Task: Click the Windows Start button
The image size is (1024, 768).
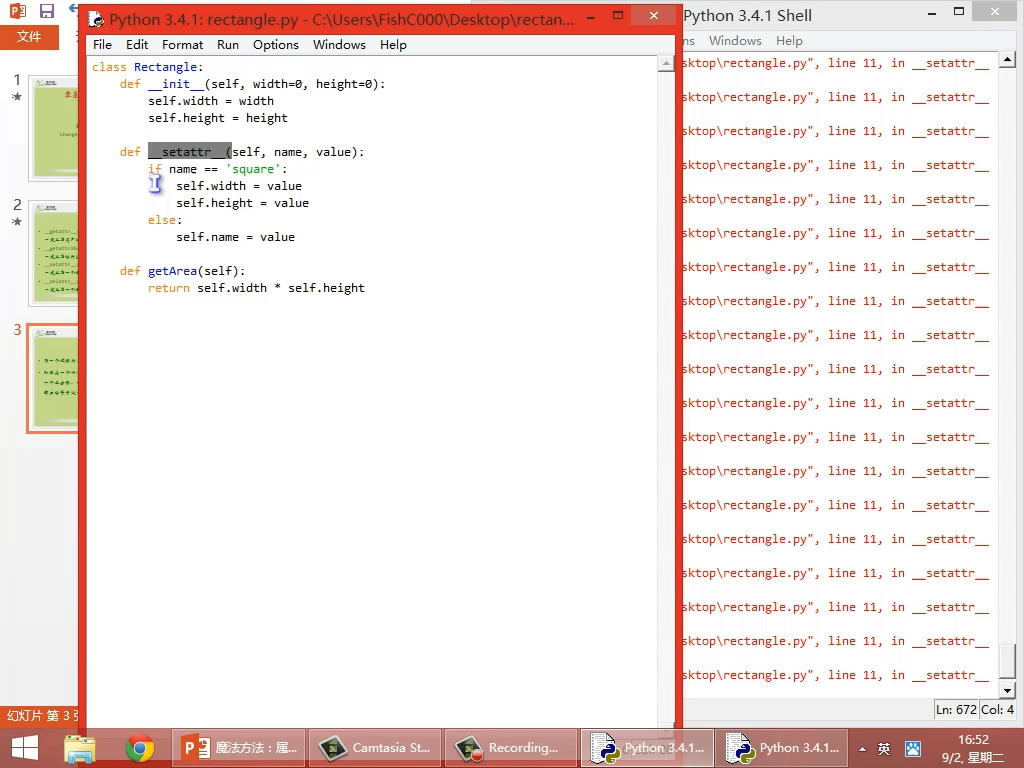Action: [x=25, y=747]
